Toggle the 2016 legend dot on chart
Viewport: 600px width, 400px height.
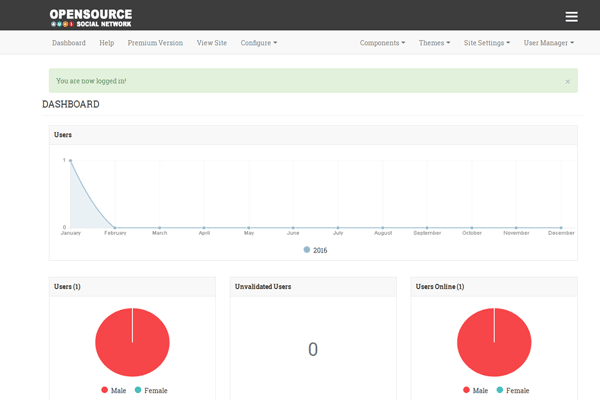307,250
